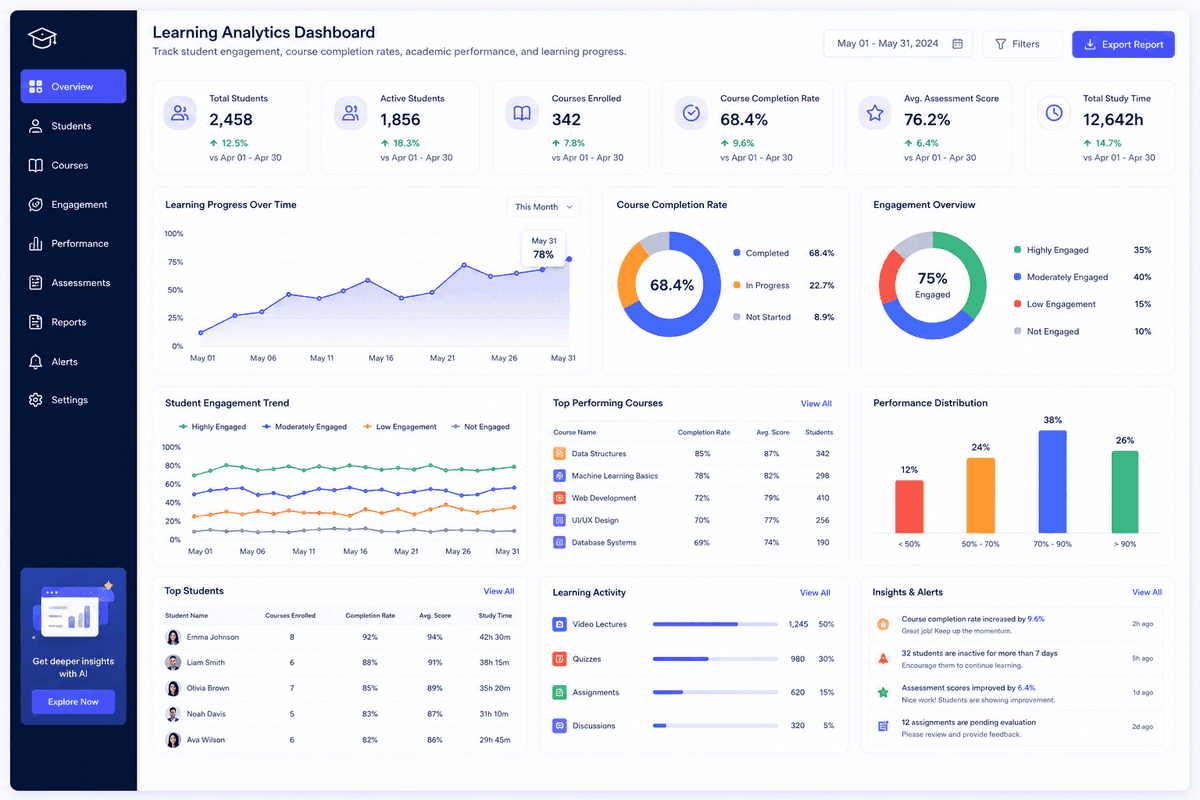Click the Courses Enrolled book icon
The height and width of the screenshot is (800, 1200).
click(521, 113)
